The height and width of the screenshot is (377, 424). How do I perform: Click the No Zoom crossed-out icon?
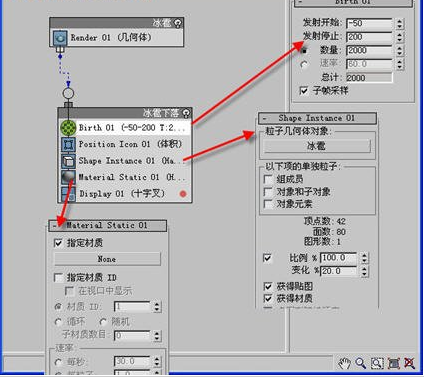click(x=410, y=363)
